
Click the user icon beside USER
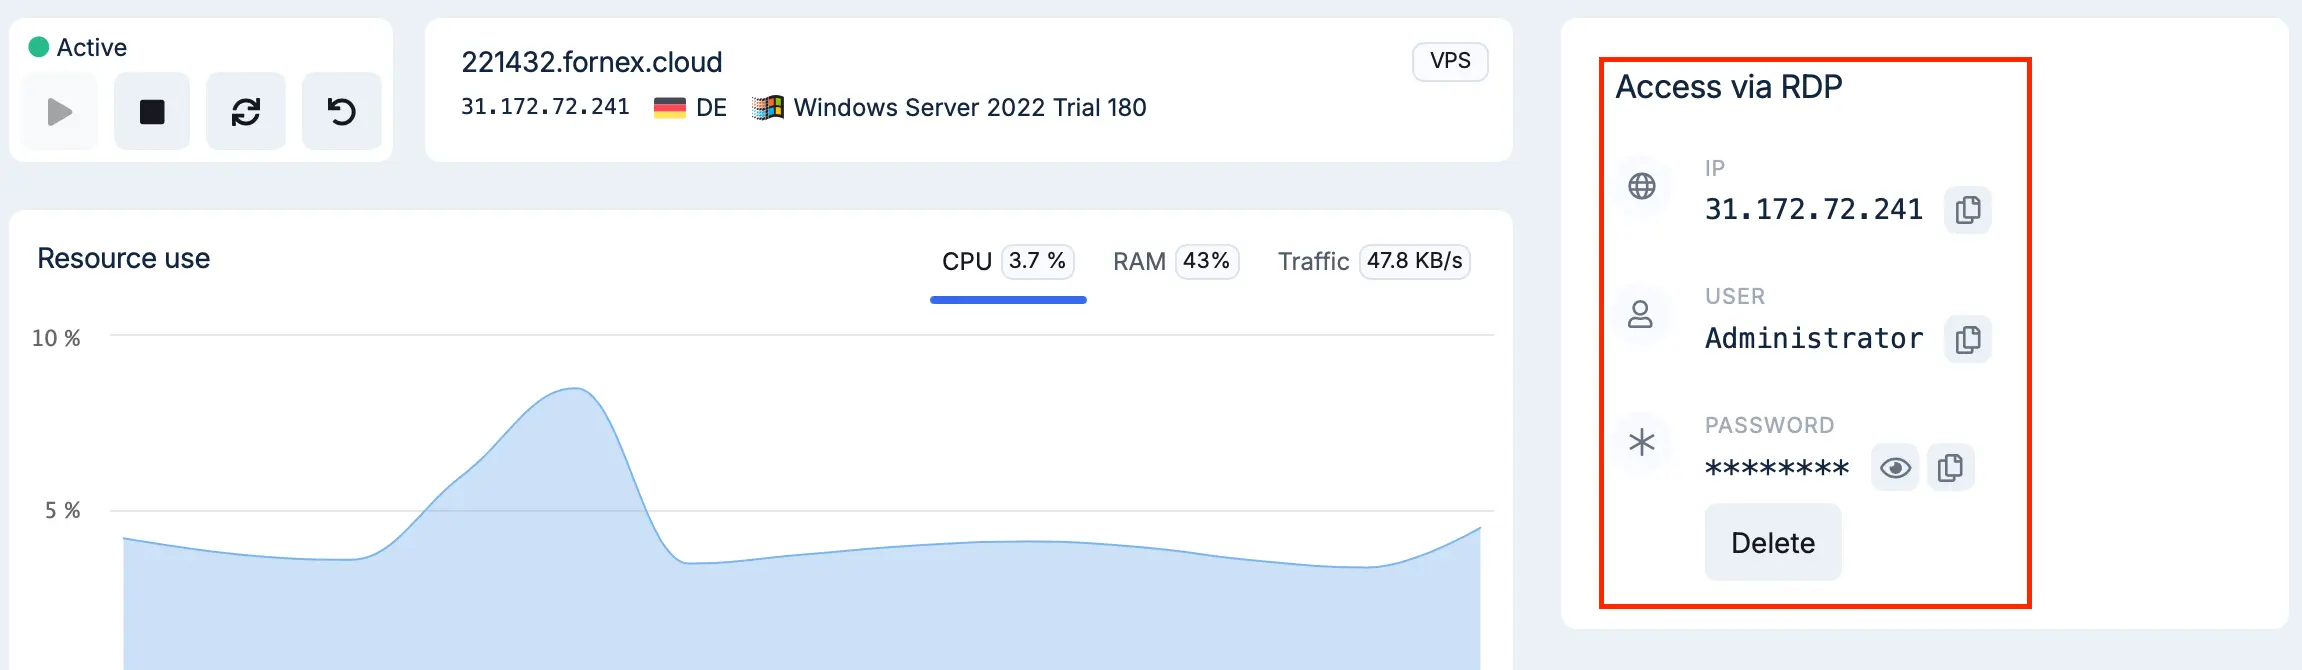1641,315
